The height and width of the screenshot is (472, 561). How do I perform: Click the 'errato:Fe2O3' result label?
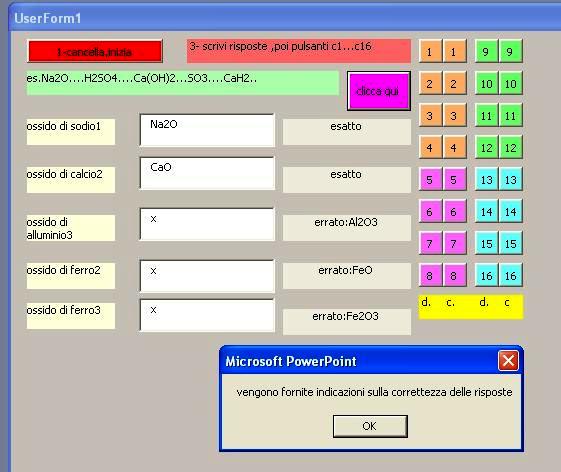(x=347, y=322)
